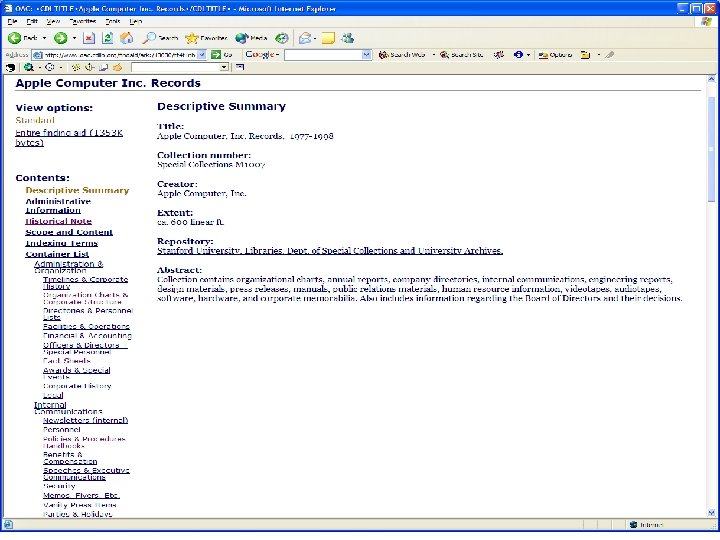Click in the address bar URL field

point(120,55)
